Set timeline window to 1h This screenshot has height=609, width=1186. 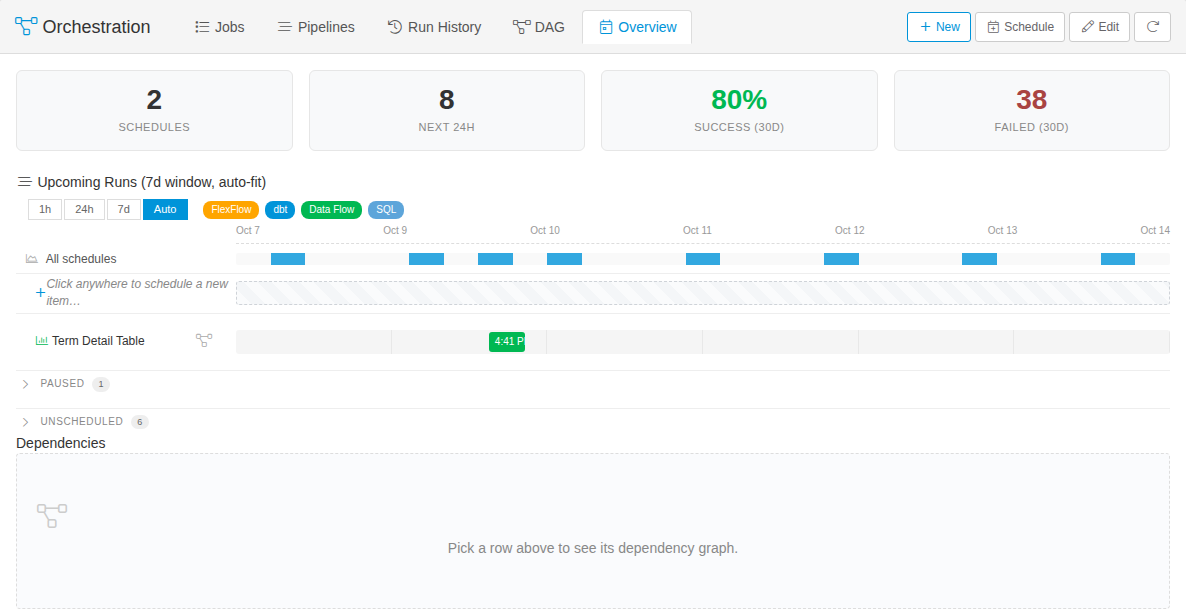pos(45,210)
